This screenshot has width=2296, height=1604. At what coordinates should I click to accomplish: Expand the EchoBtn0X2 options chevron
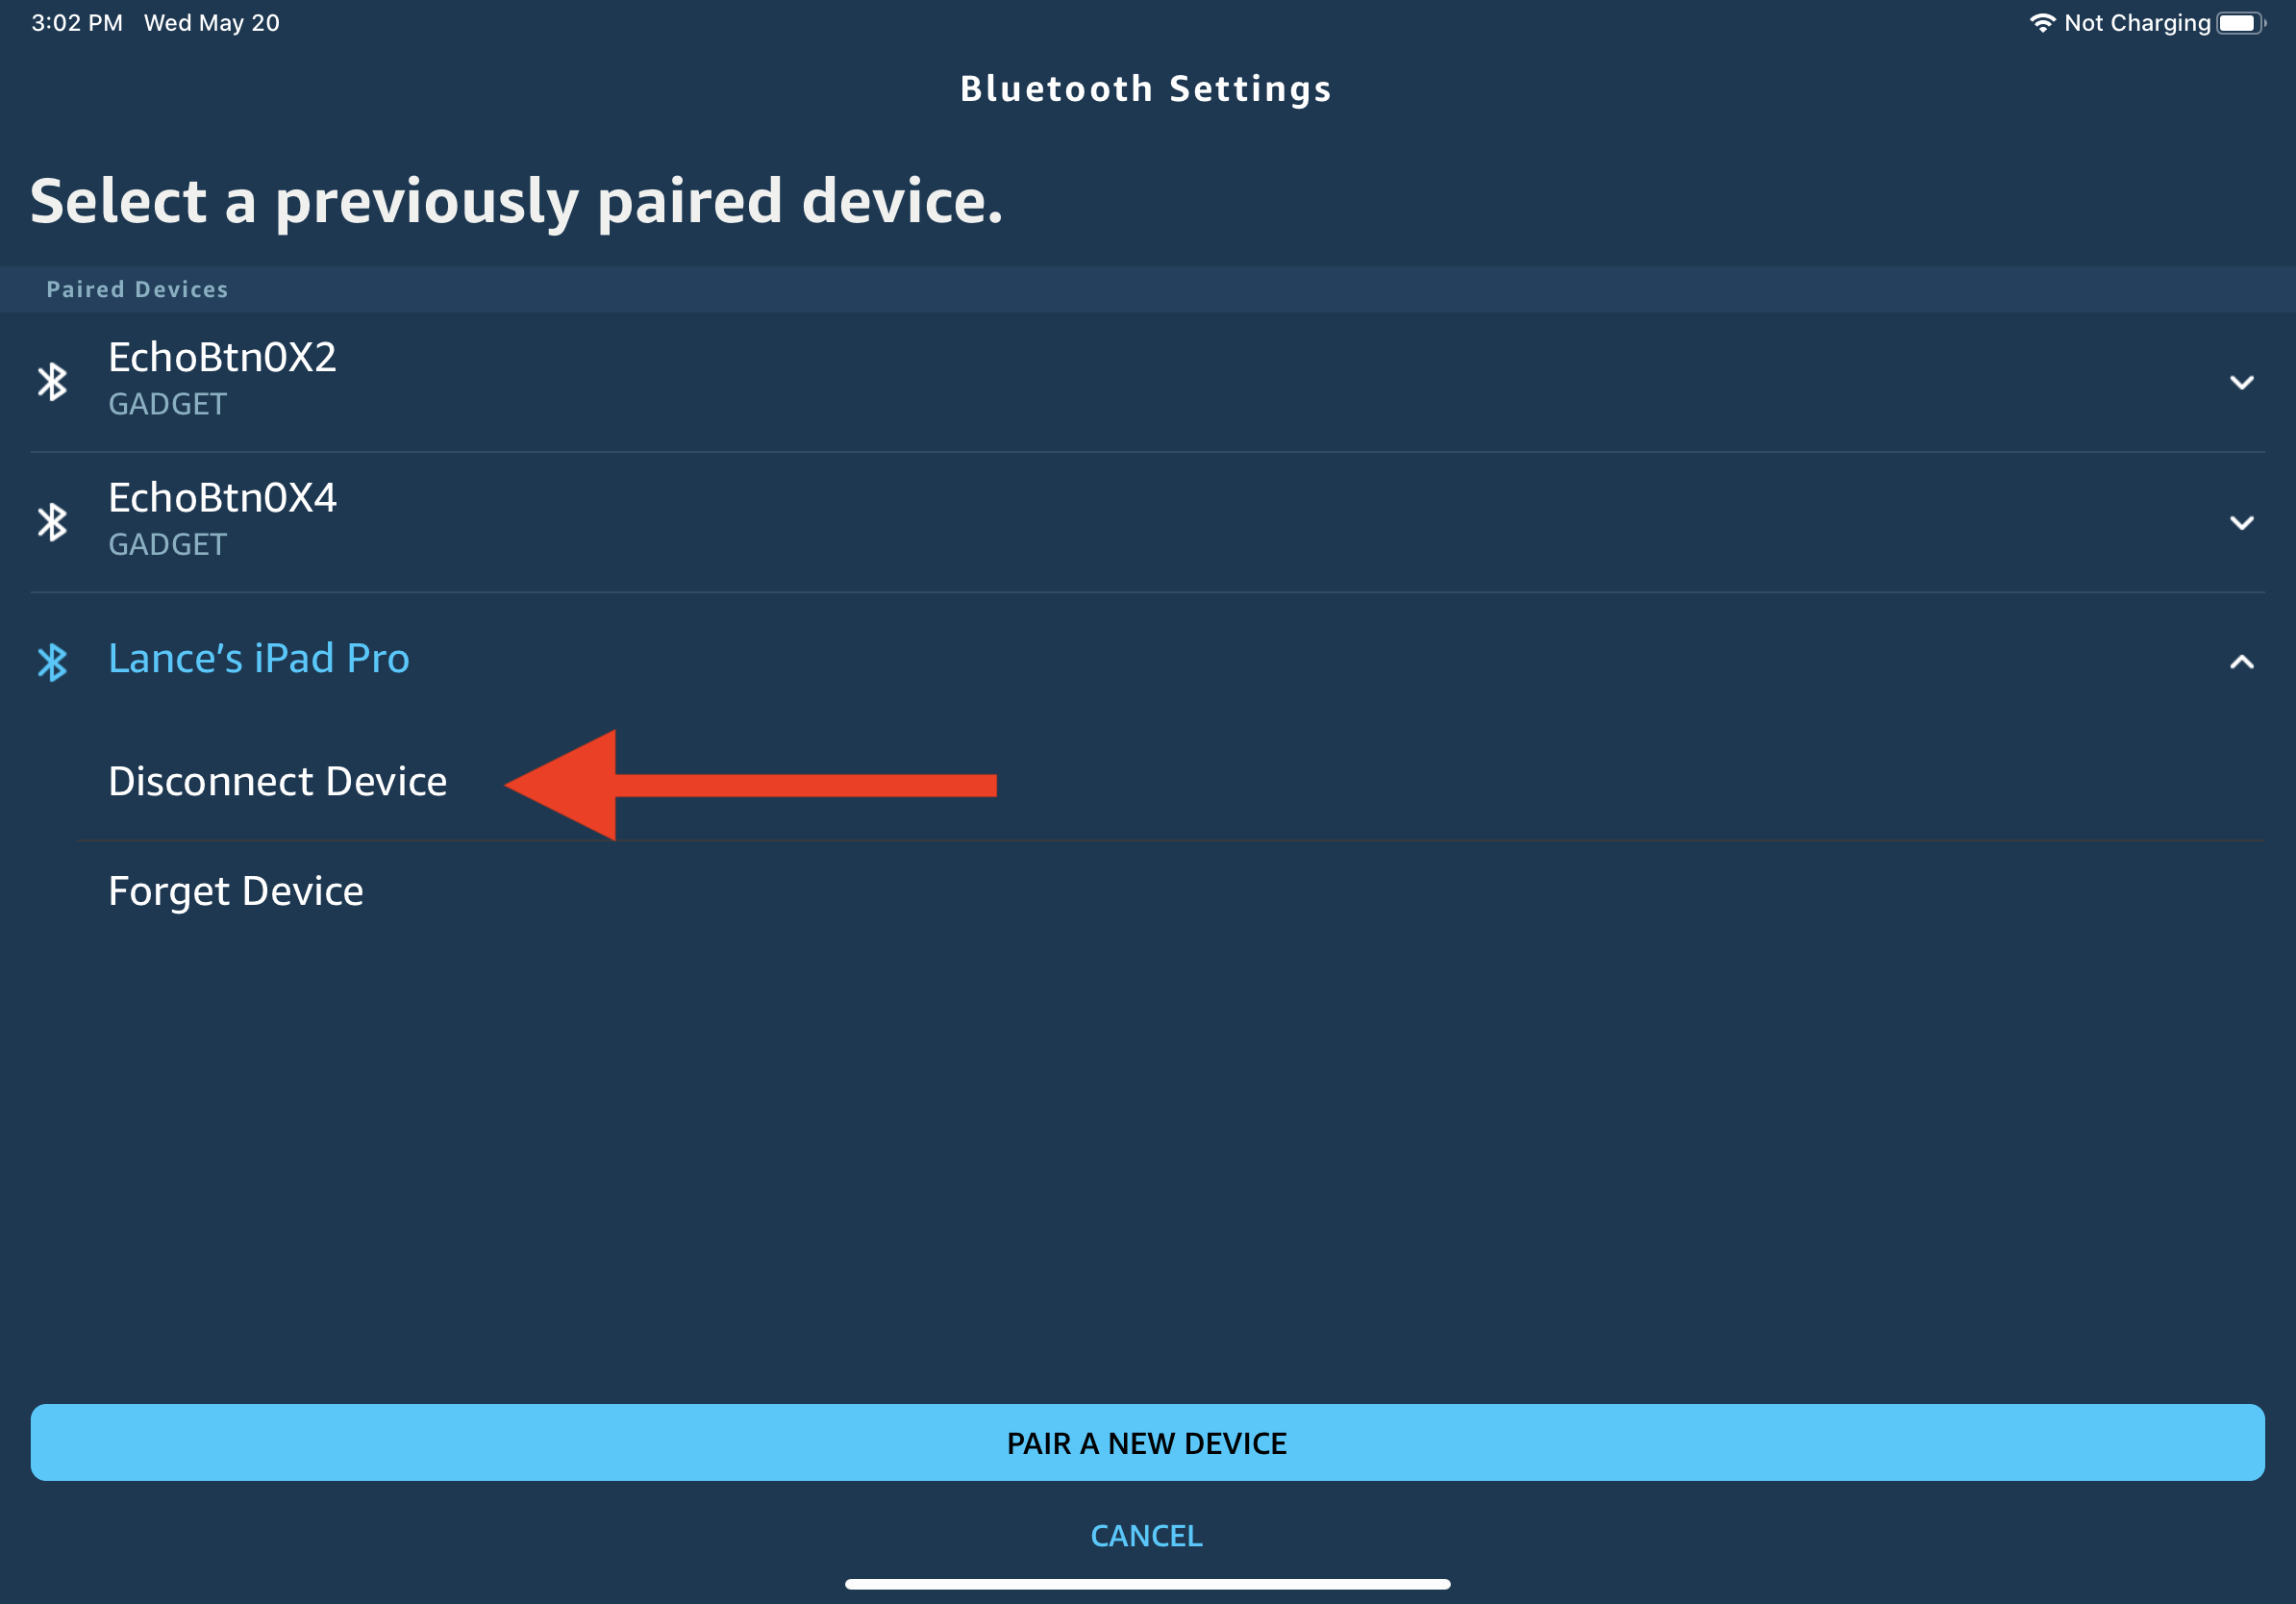coord(2241,382)
